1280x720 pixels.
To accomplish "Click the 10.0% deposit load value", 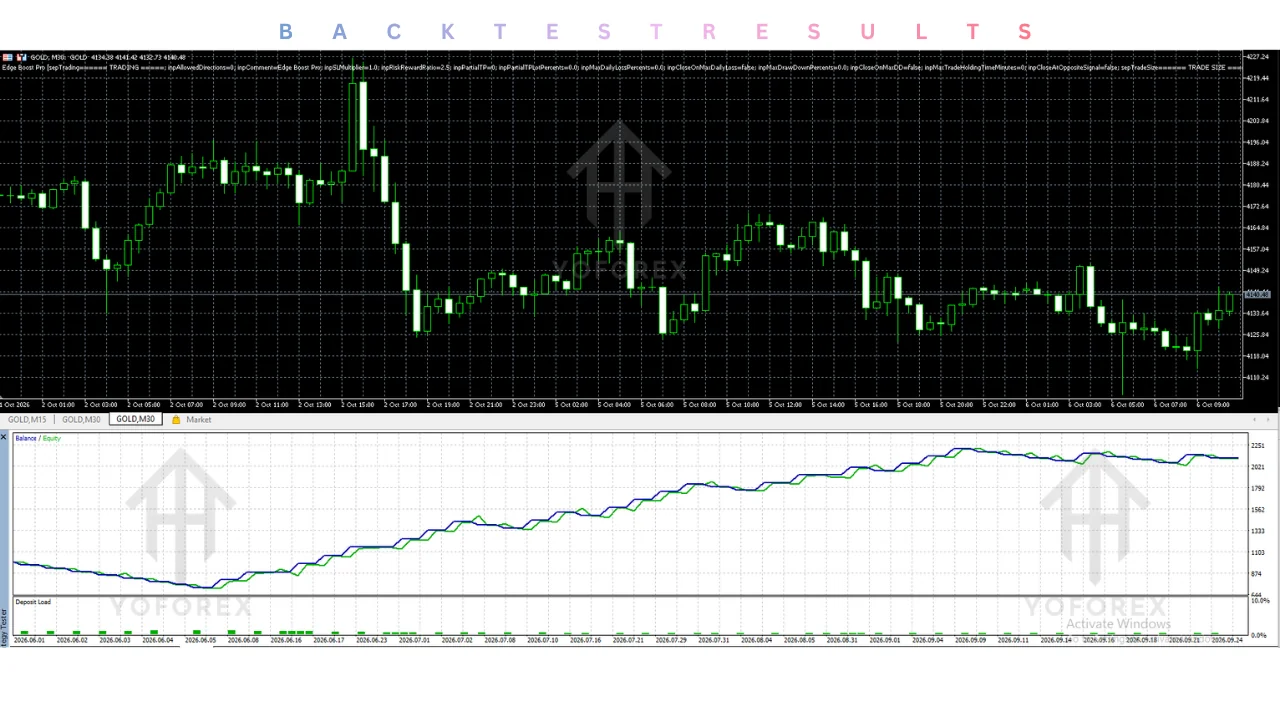I will click(1260, 601).
